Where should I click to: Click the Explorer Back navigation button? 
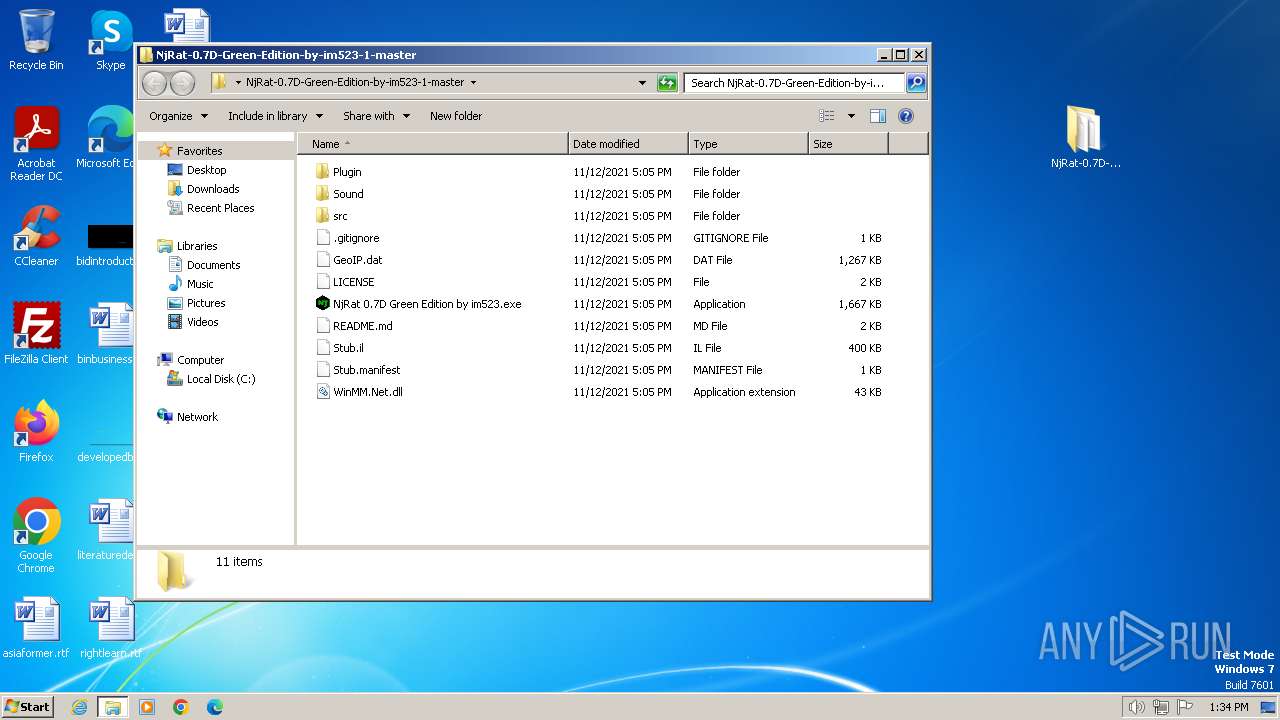(x=154, y=83)
